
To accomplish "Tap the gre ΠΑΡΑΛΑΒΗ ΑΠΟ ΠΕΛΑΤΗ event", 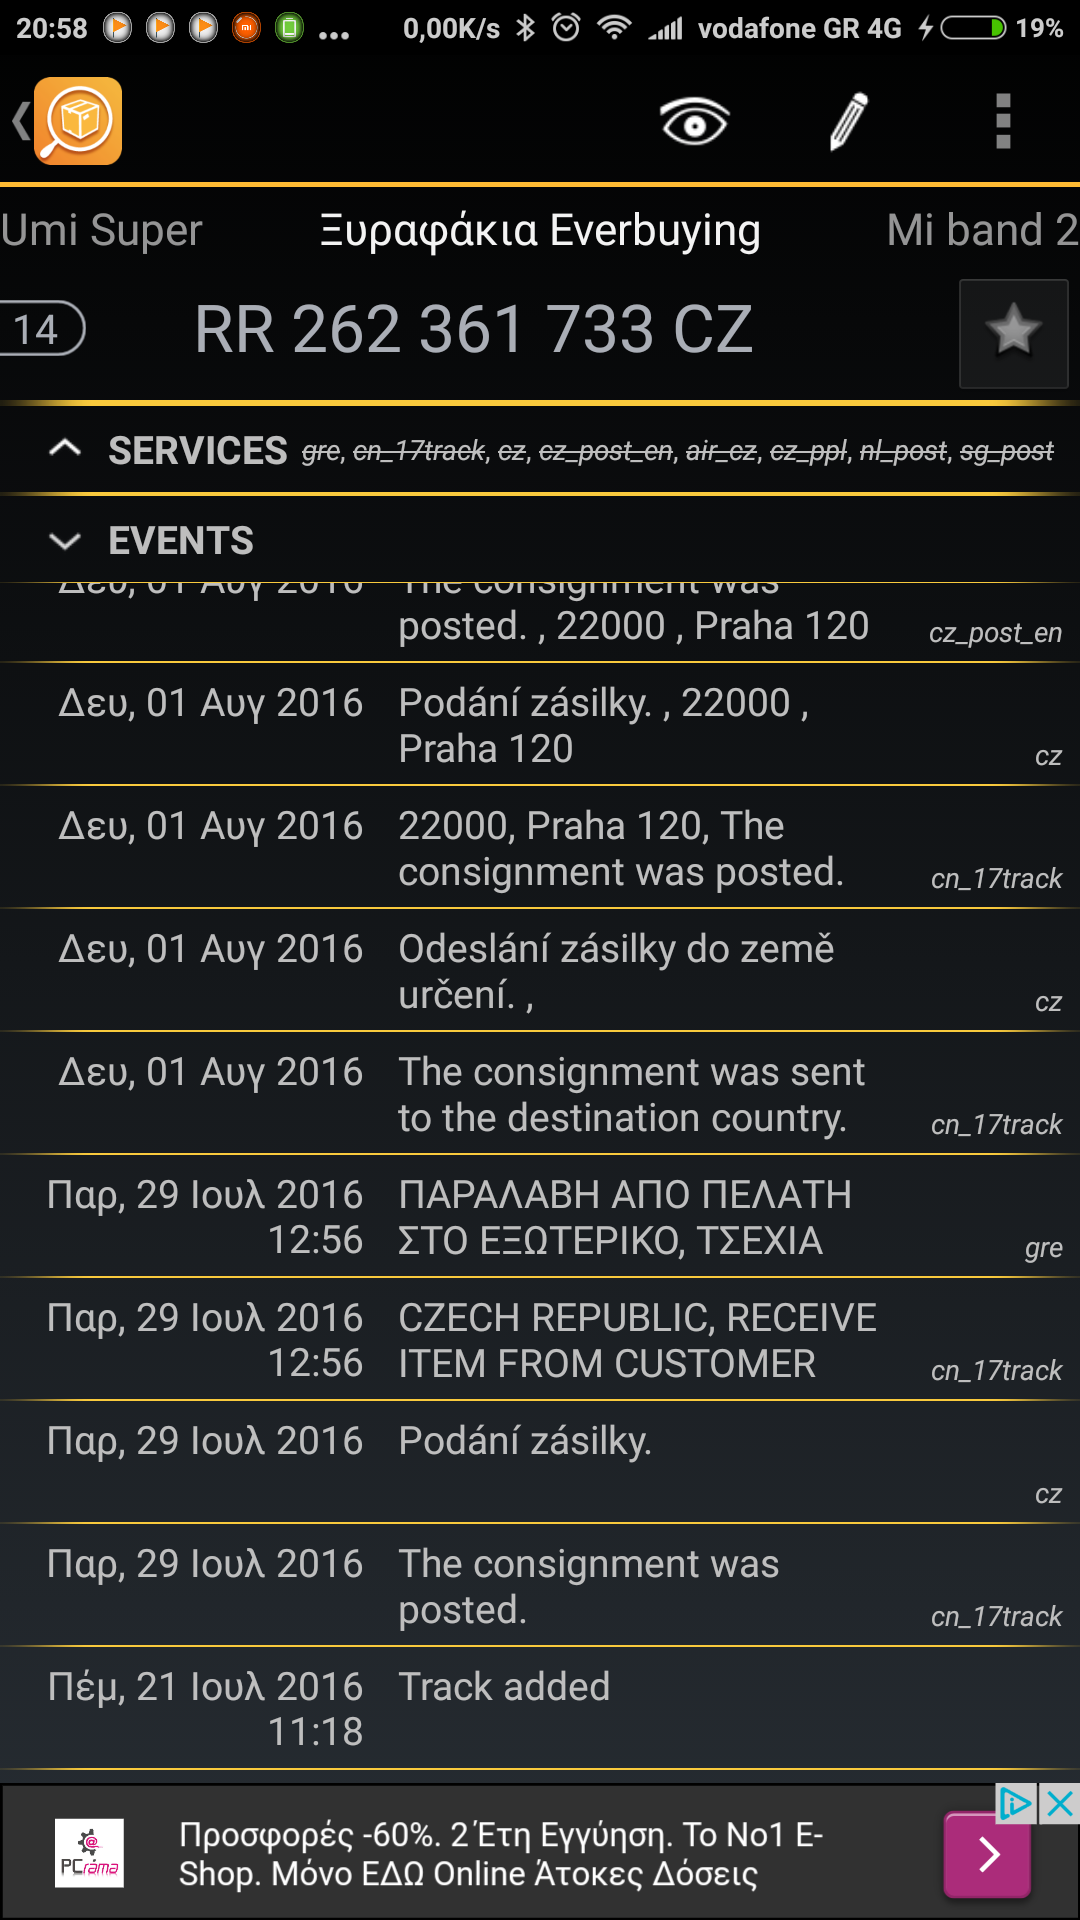I will (x=540, y=1217).
